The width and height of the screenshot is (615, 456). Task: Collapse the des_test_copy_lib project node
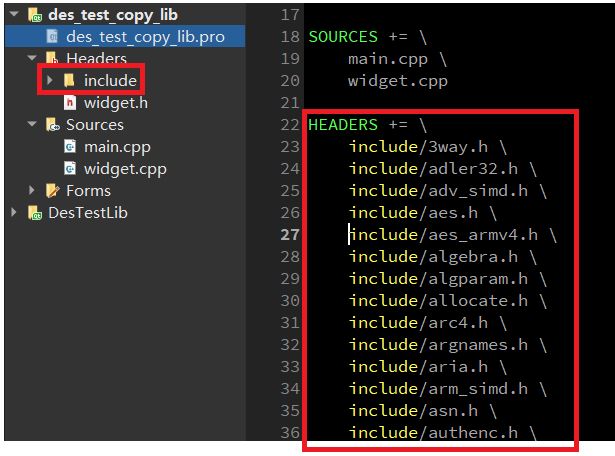click(x=13, y=15)
